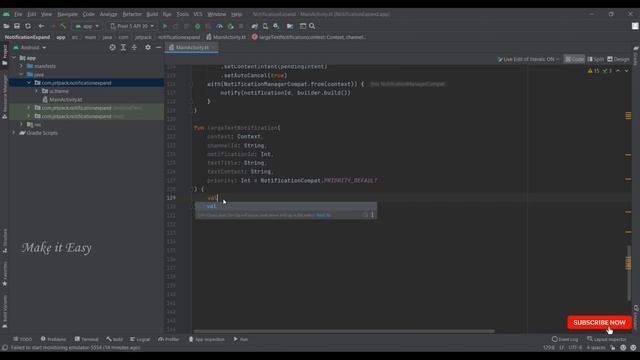The height and width of the screenshot is (360, 640).
Task: Click Search Everywhere magnifier icon
Action: tap(312, 26)
